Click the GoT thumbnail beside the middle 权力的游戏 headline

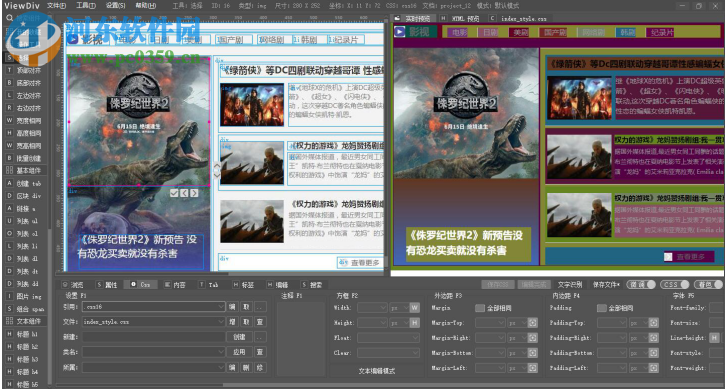click(x=252, y=163)
